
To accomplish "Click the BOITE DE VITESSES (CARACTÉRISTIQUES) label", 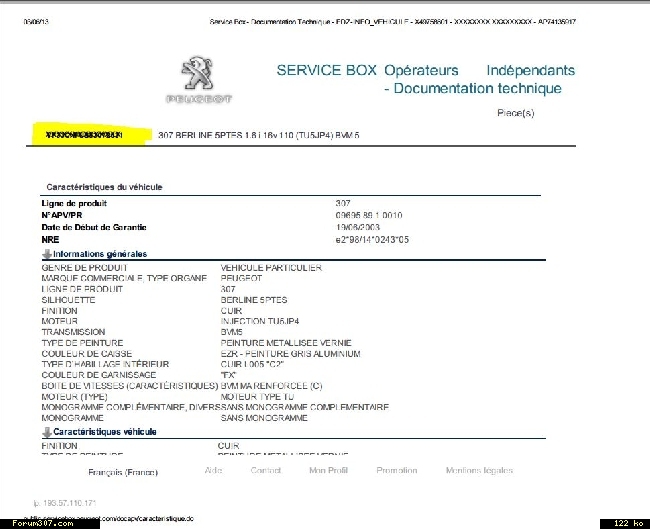I will pyautogui.click(x=130, y=386).
